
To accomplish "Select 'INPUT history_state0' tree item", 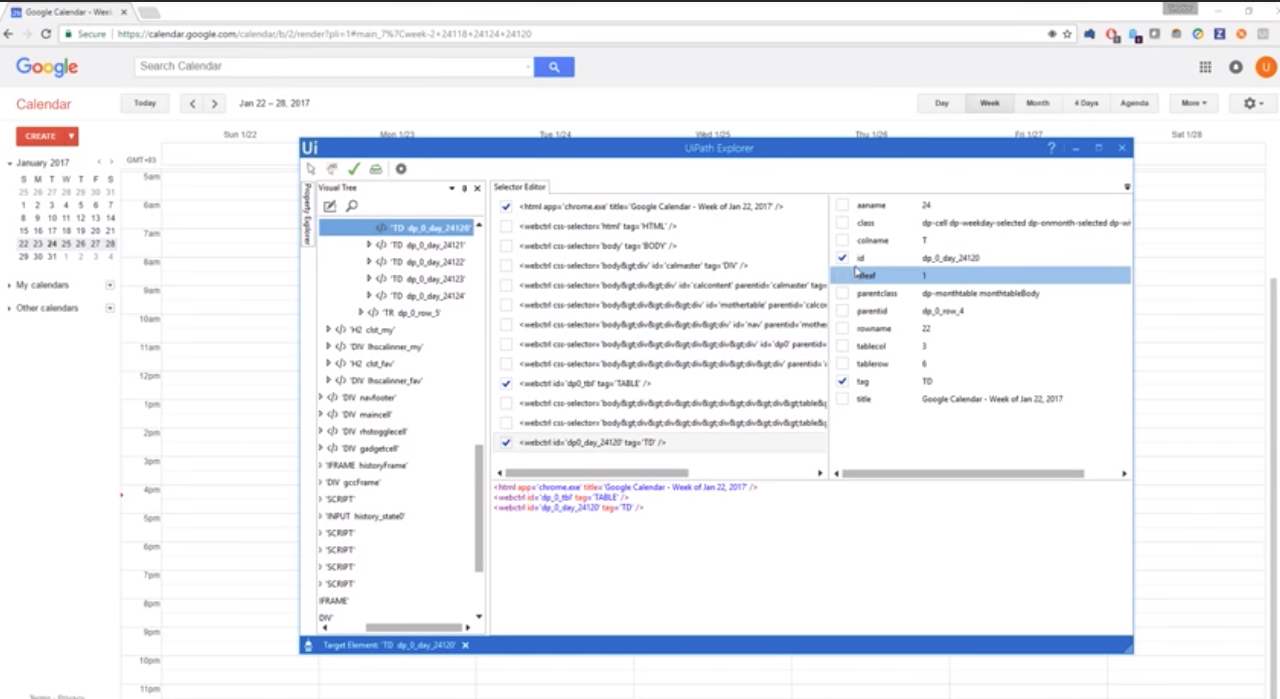I will click(x=365, y=516).
